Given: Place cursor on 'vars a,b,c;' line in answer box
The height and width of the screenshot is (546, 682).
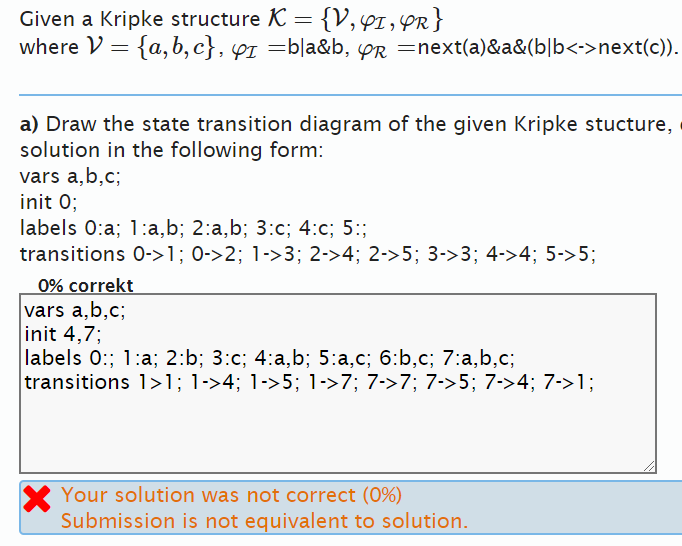Looking at the screenshot, I should click(x=75, y=311).
